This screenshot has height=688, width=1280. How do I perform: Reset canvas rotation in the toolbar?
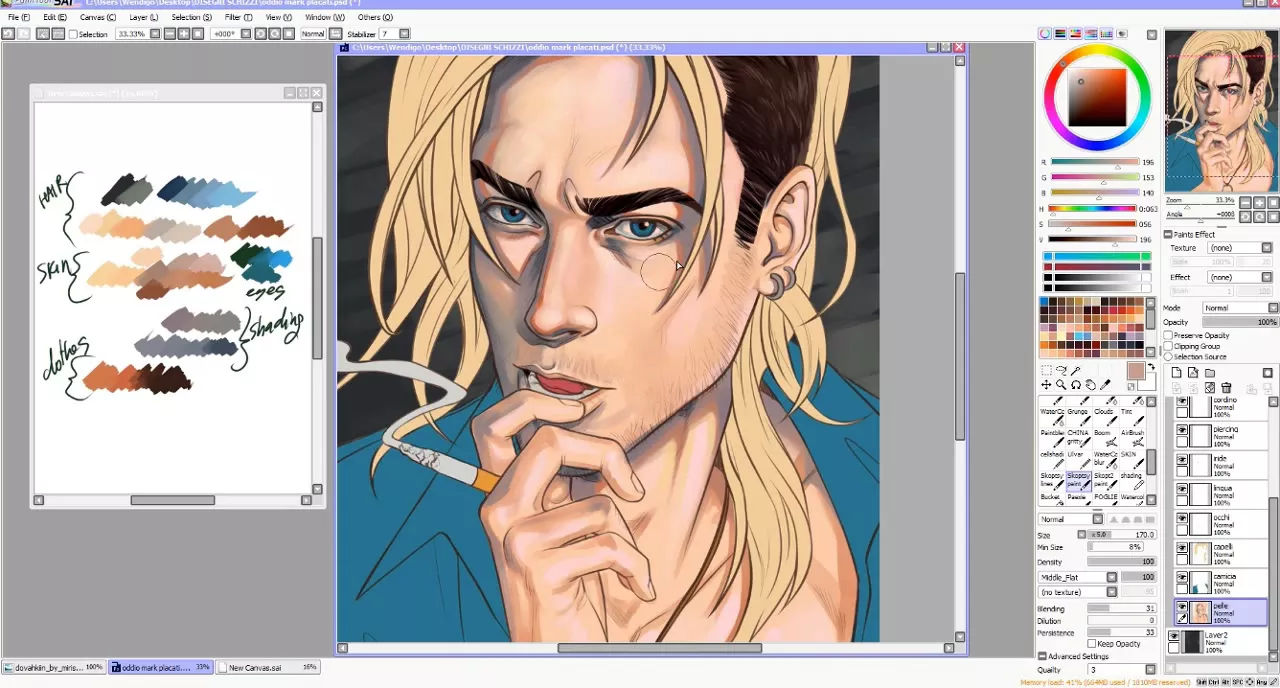288,33
